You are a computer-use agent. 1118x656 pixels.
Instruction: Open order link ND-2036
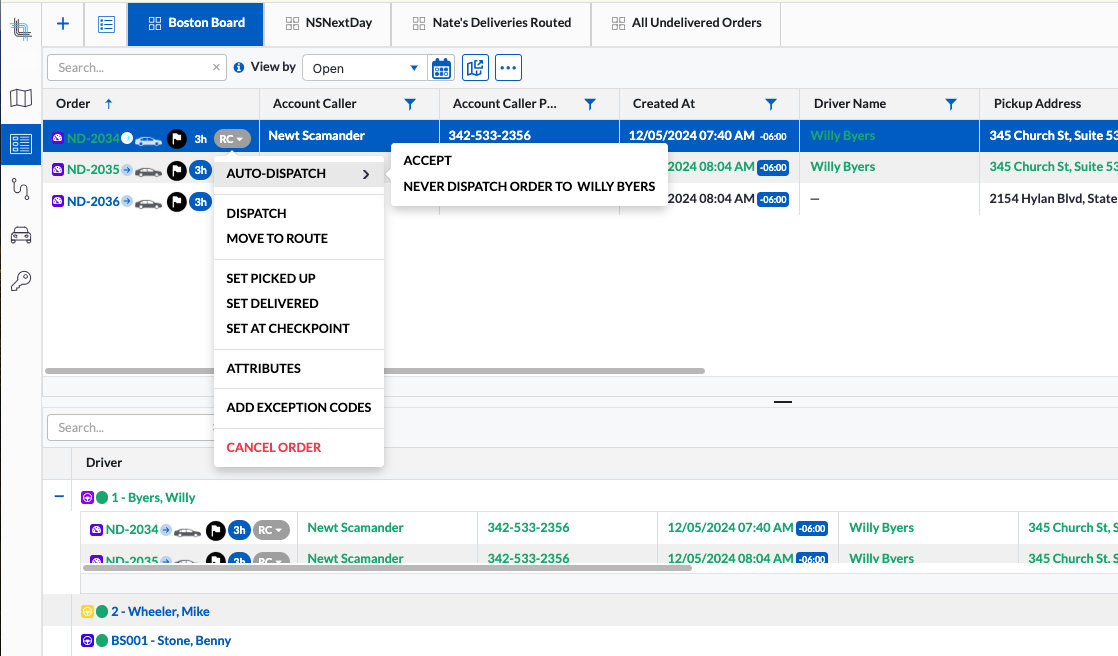coord(93,202)
